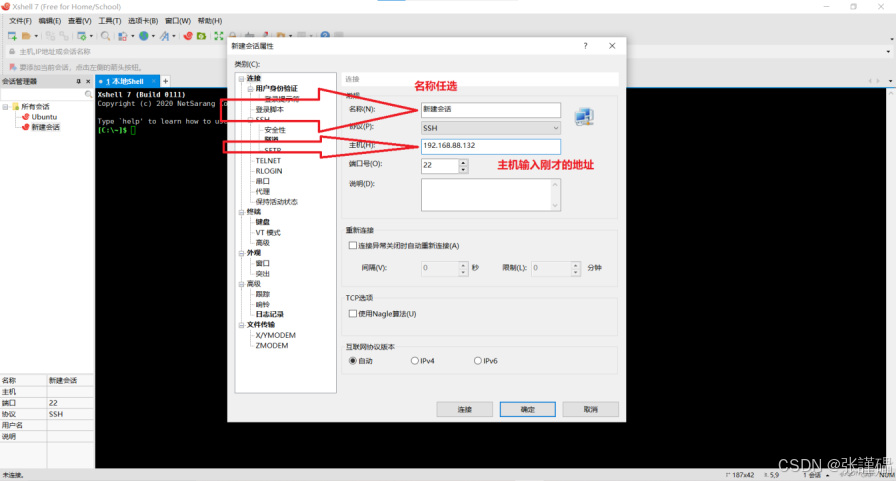Image resolution: width=896 pixels, height=481 pixels.
Task: Click the 名称(N) input field
Action: point(490,109)
